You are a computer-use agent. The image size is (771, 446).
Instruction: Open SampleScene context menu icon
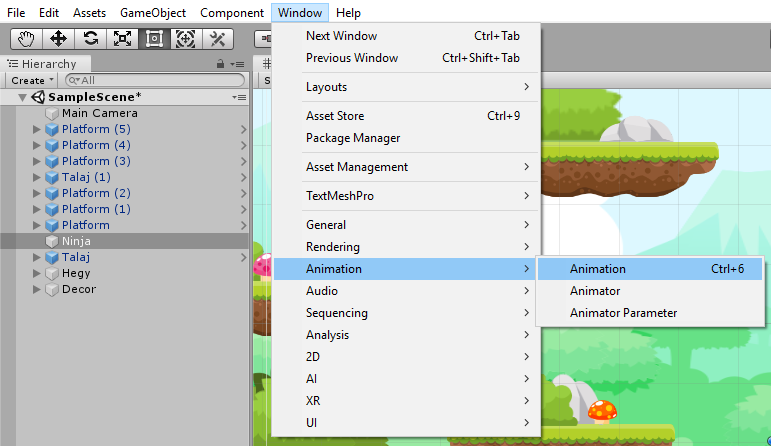[x=239, y=97]
